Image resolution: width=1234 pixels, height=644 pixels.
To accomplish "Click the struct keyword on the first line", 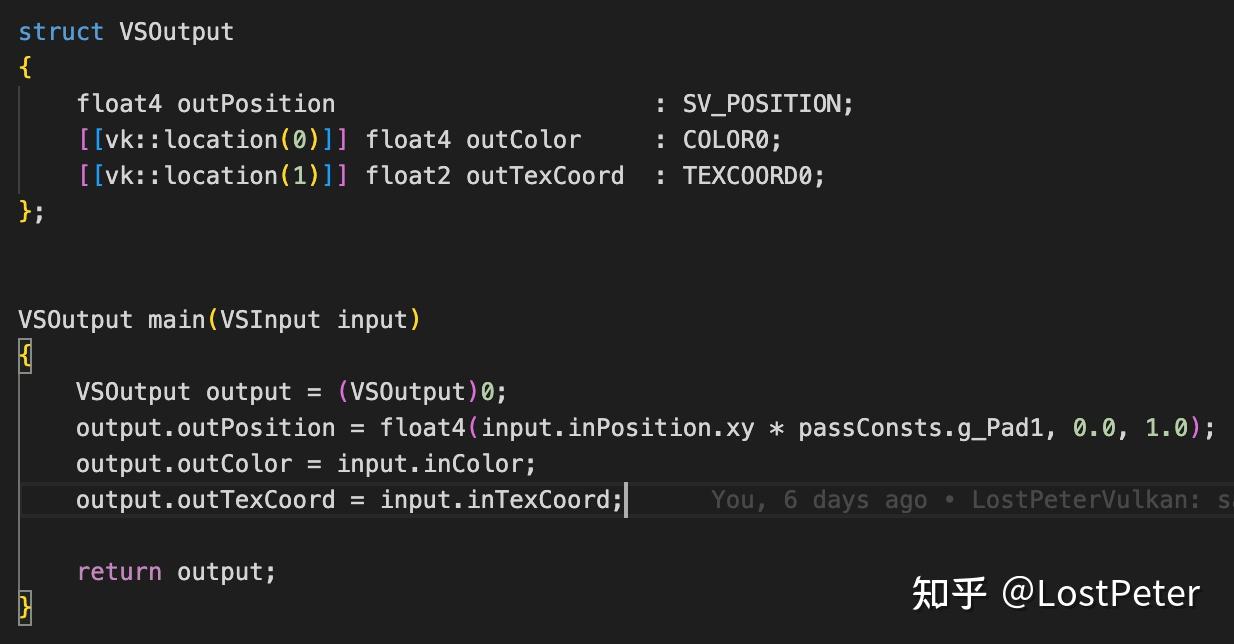I will [x=60, y=32].
